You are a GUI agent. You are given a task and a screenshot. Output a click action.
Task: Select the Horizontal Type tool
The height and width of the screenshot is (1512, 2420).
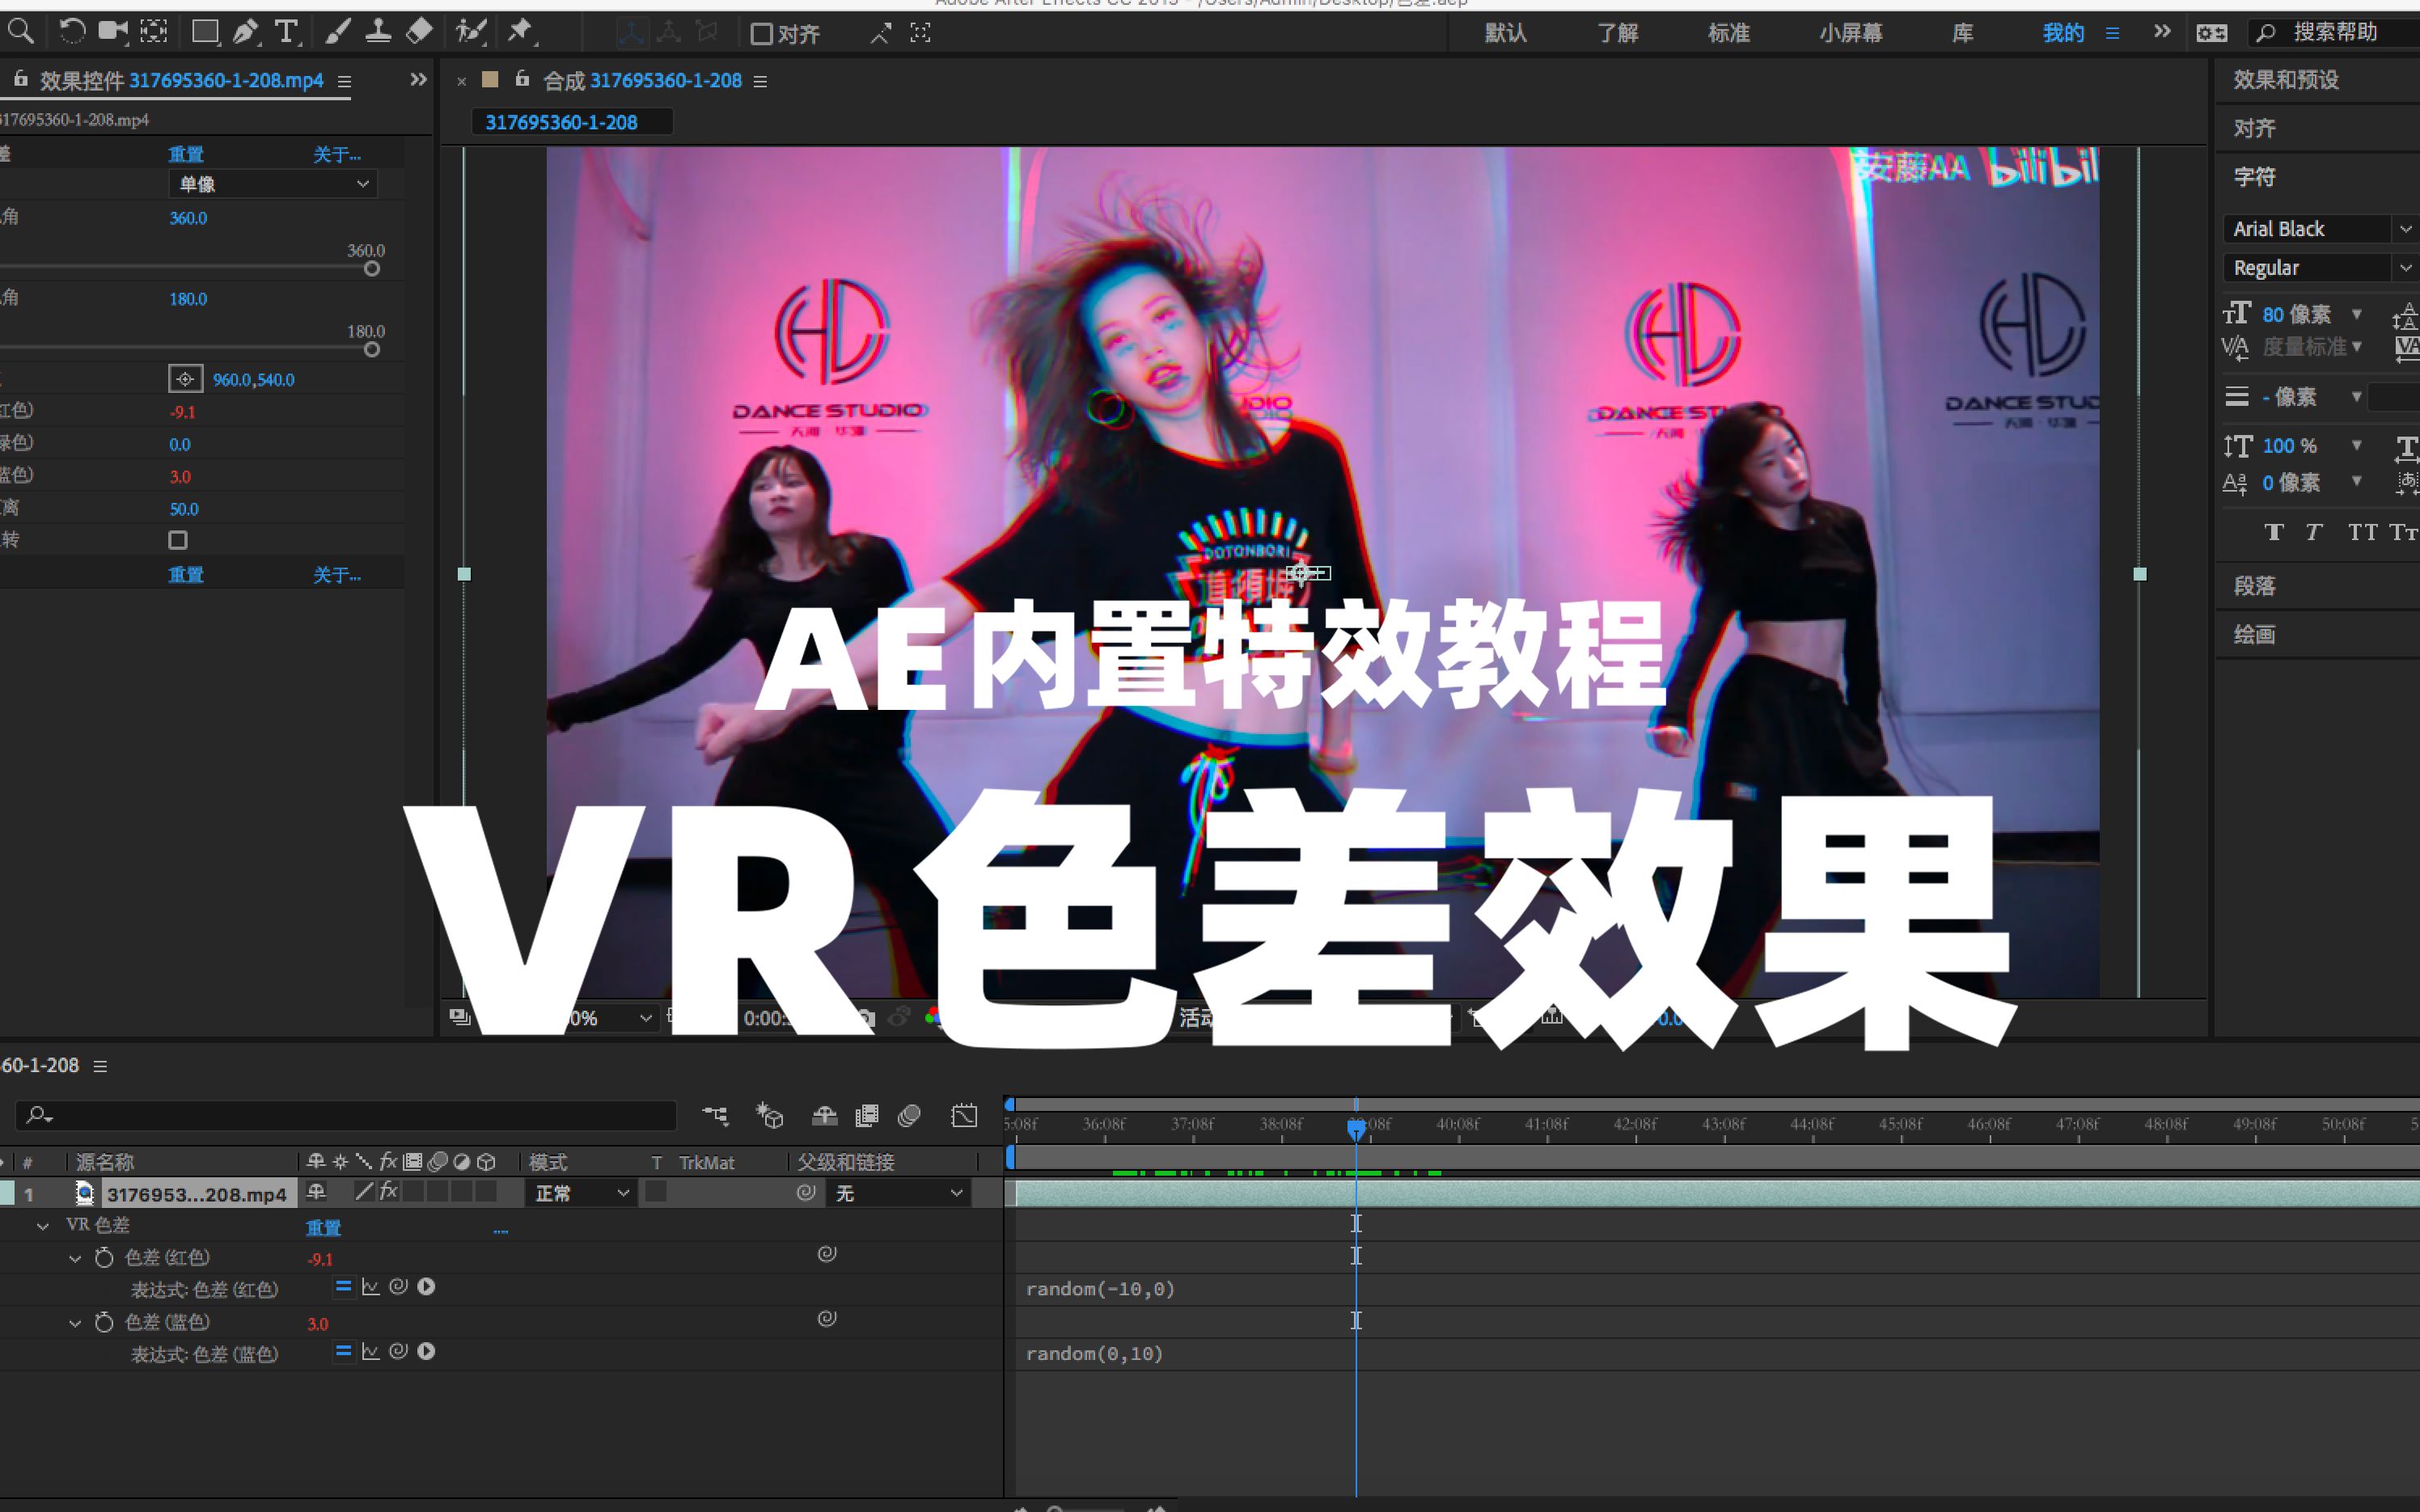pyautogui.click(x=287, y=32)
